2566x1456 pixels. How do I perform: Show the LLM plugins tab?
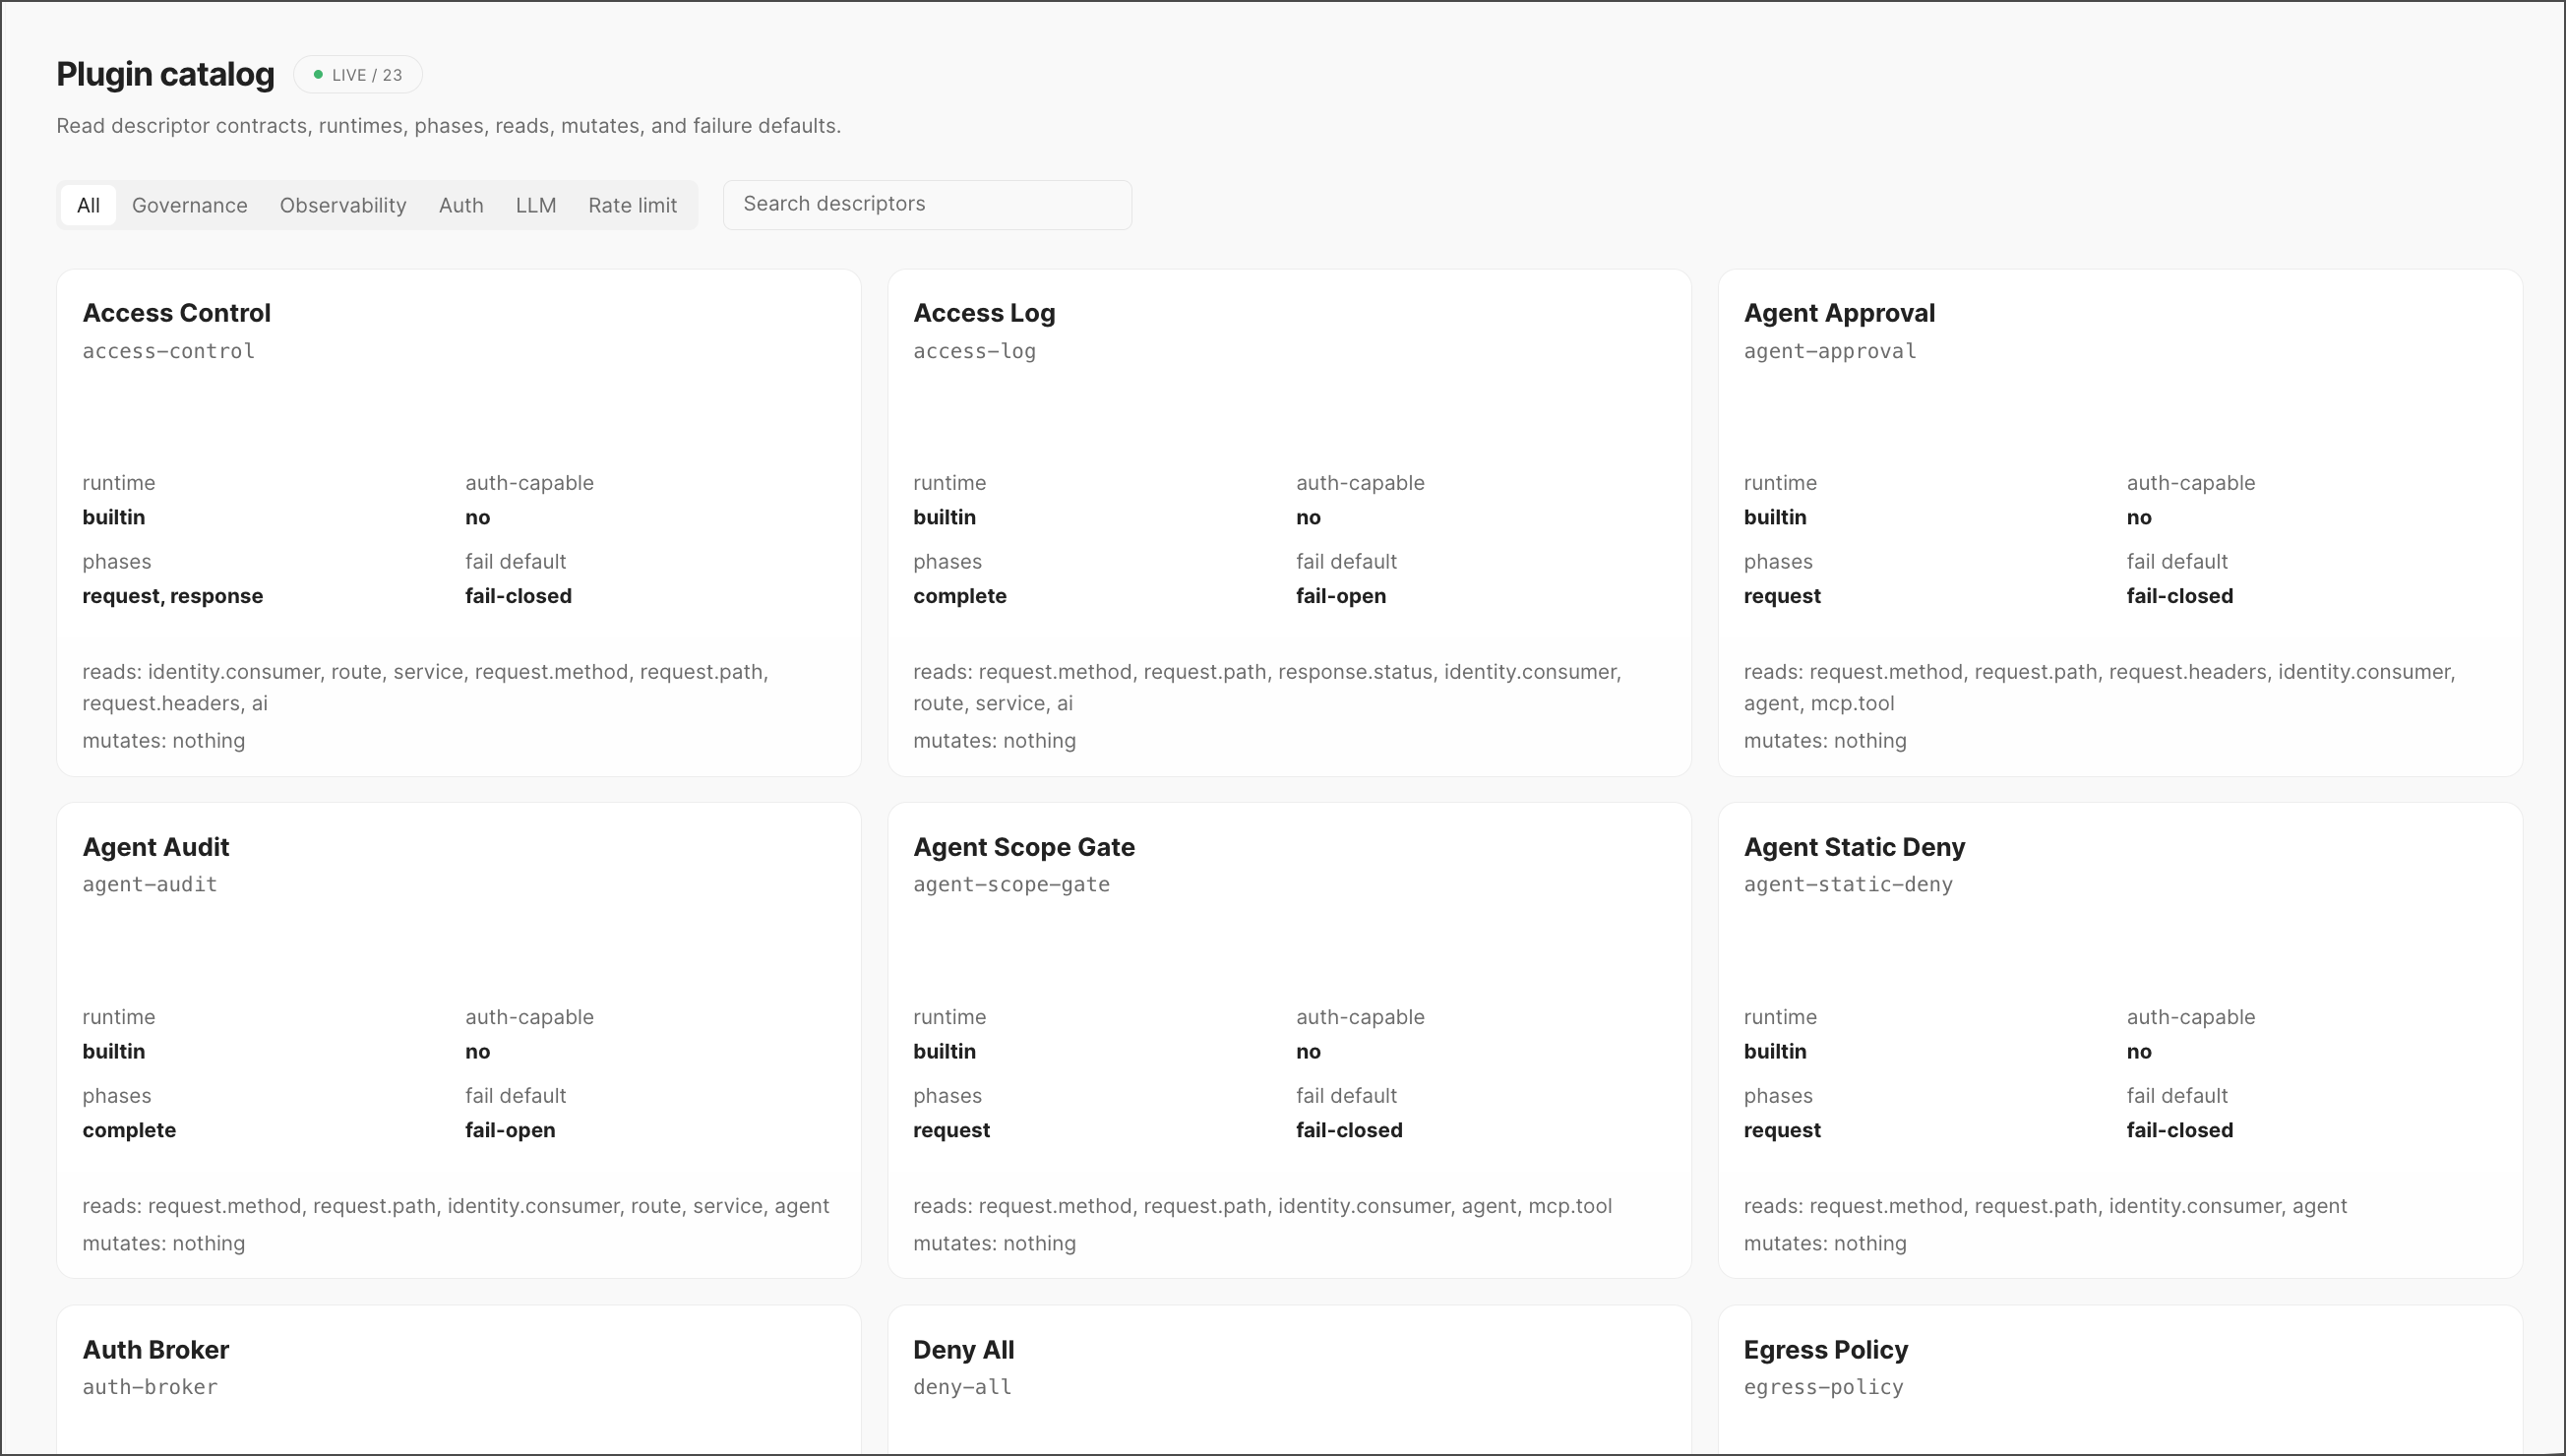pos(536,205)
